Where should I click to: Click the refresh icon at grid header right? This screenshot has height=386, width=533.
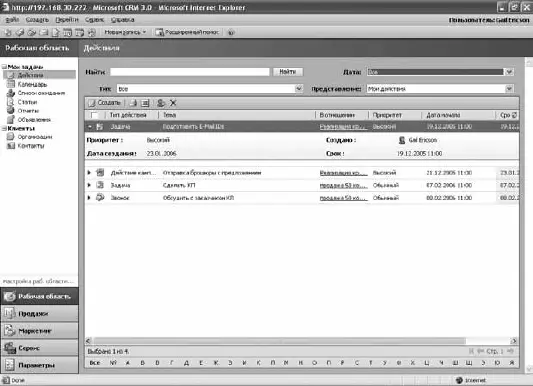[x=515, y=115]
